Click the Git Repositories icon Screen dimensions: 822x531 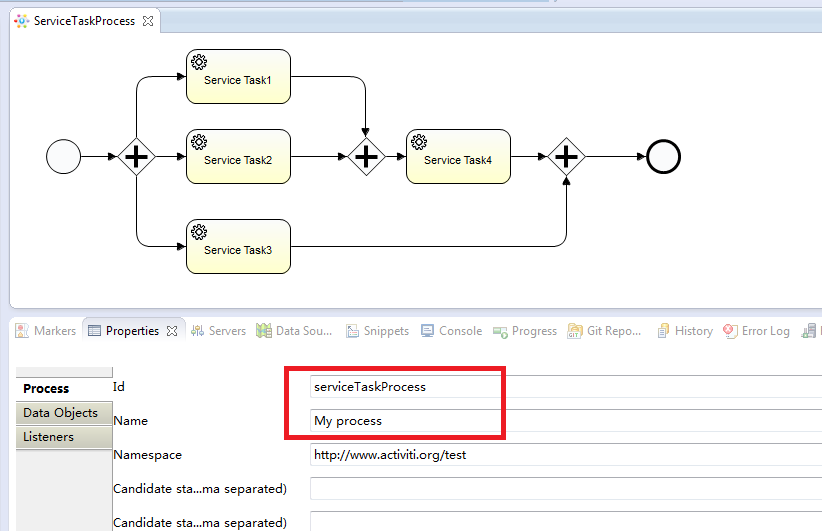(x=575, y=331)
